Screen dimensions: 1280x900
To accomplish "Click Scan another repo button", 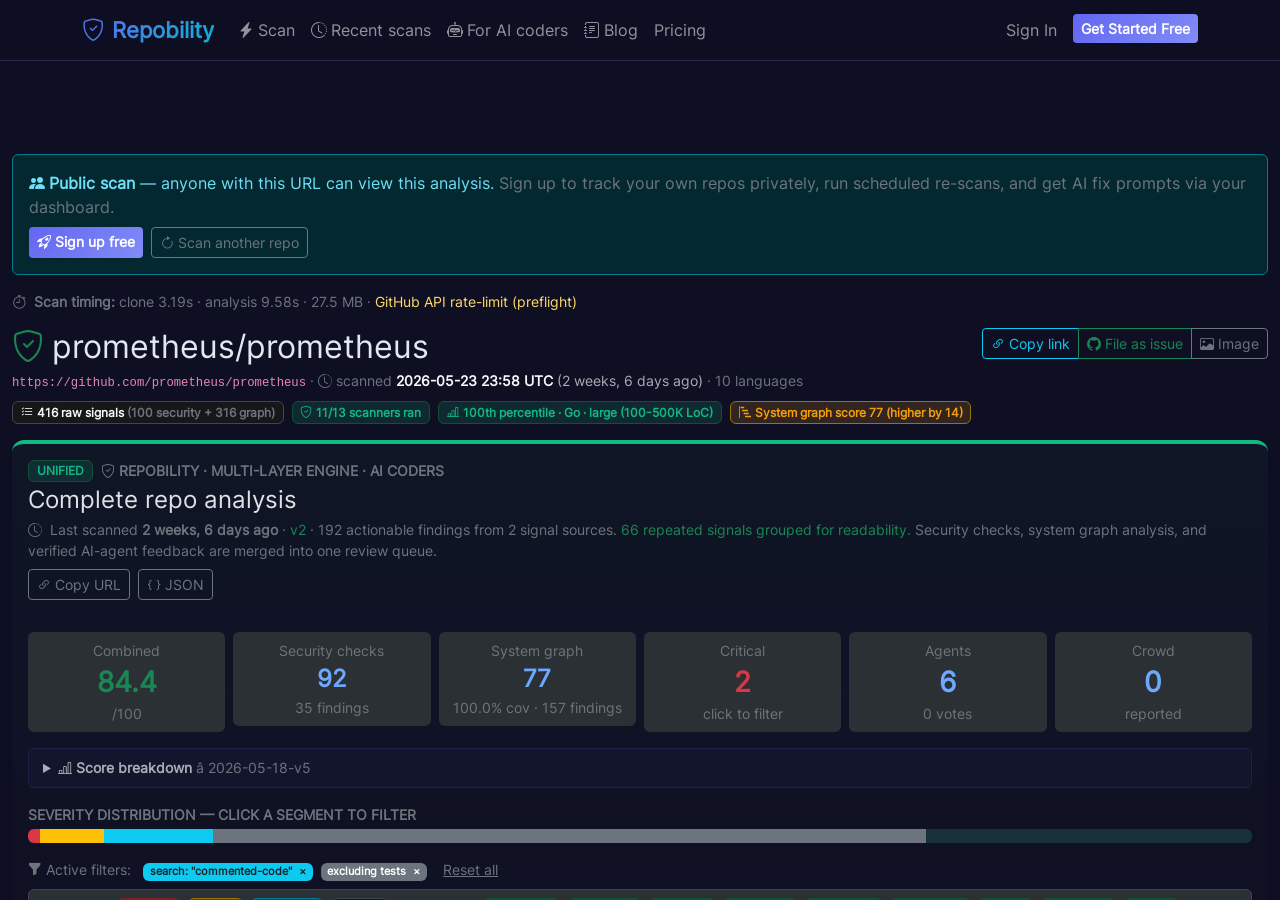I will coord(229,242).
